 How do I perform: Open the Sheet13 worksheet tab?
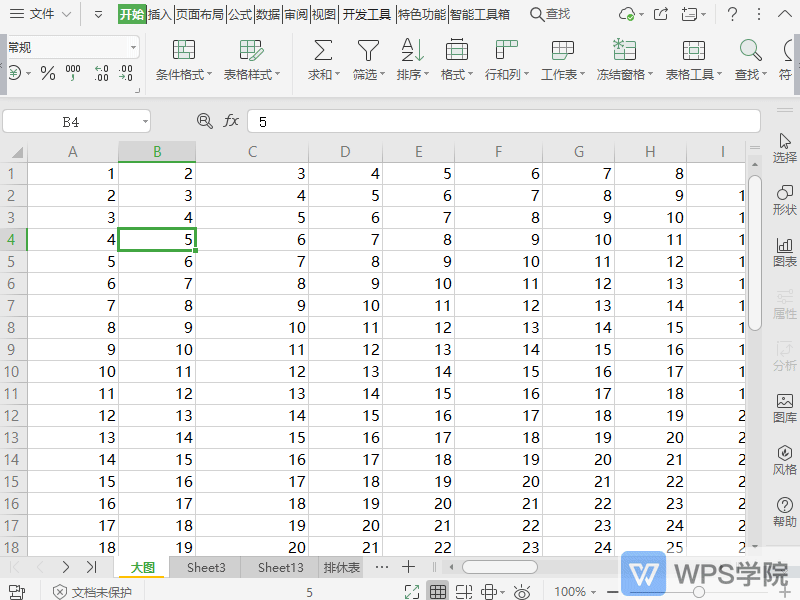(280, 567)
